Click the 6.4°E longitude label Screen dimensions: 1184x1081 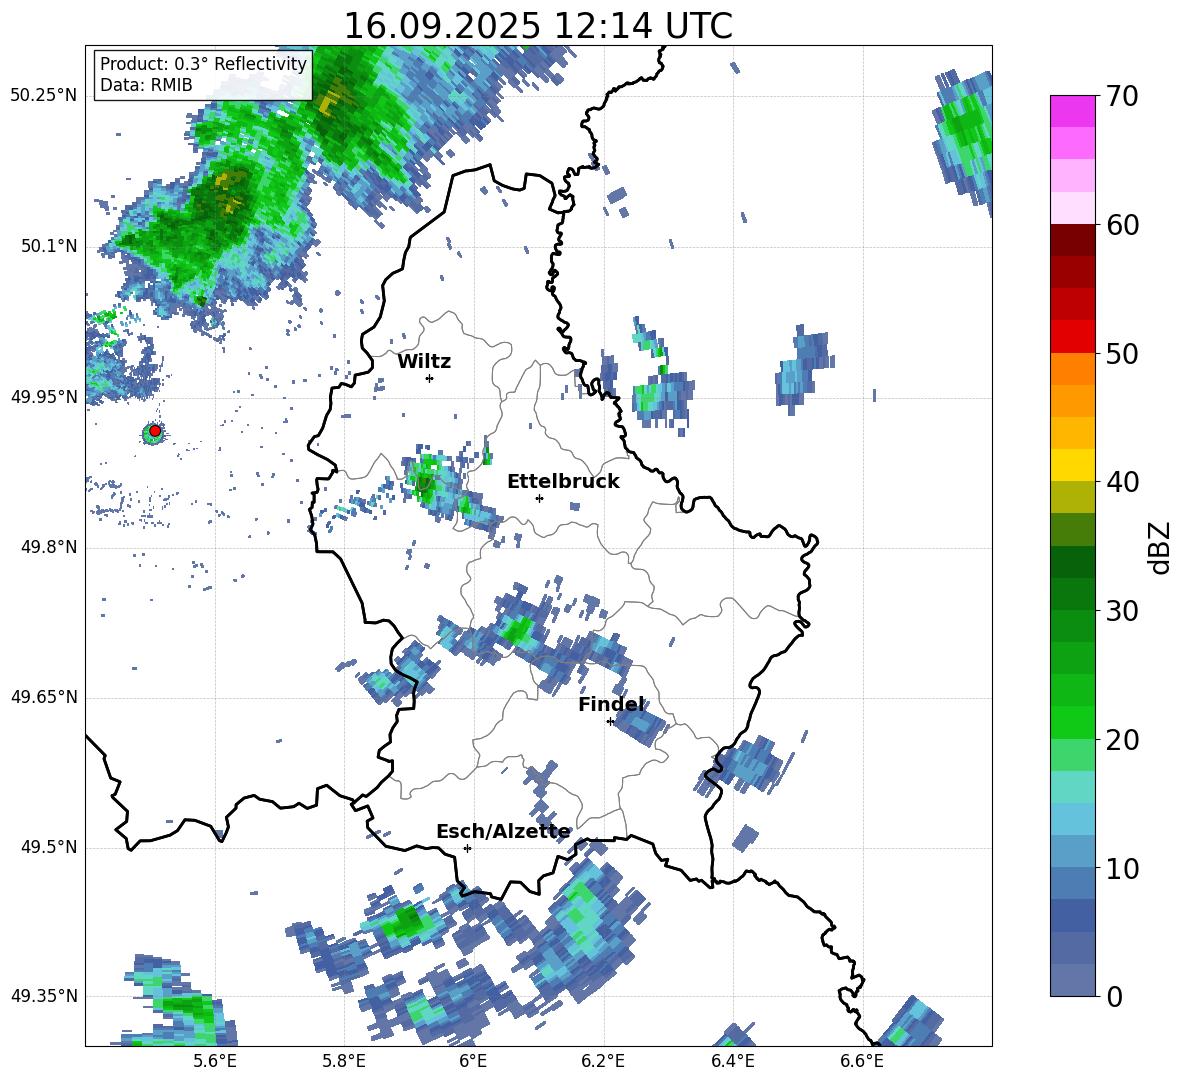733,1061
